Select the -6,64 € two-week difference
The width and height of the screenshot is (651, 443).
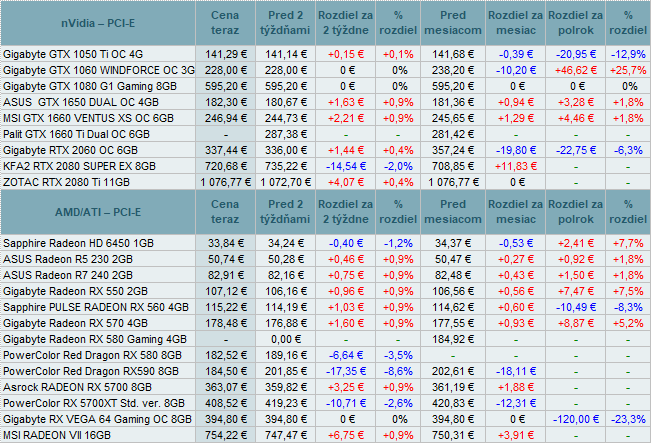[346, 355]
